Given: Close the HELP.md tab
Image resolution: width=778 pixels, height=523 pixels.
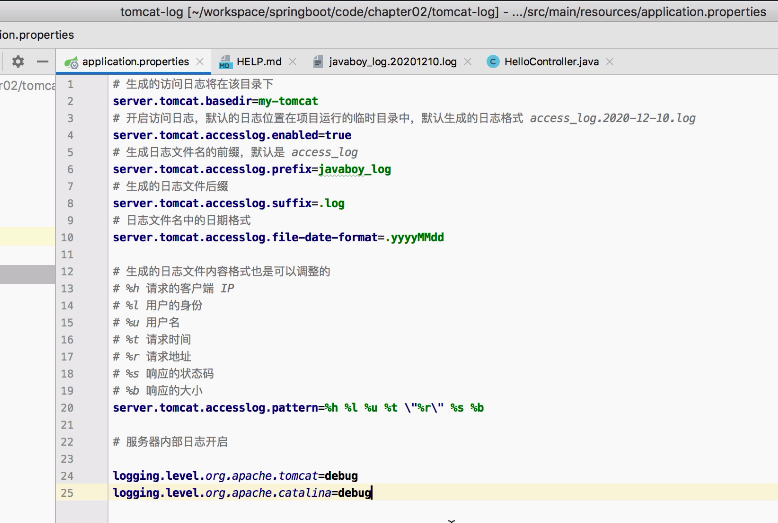Looking at the screenshot, I should tap(292, 62).
